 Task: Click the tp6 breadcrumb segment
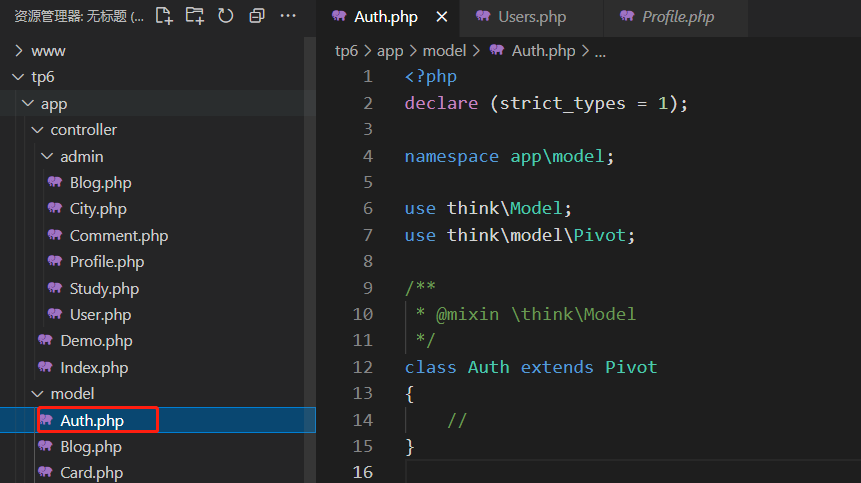(346, 51)
